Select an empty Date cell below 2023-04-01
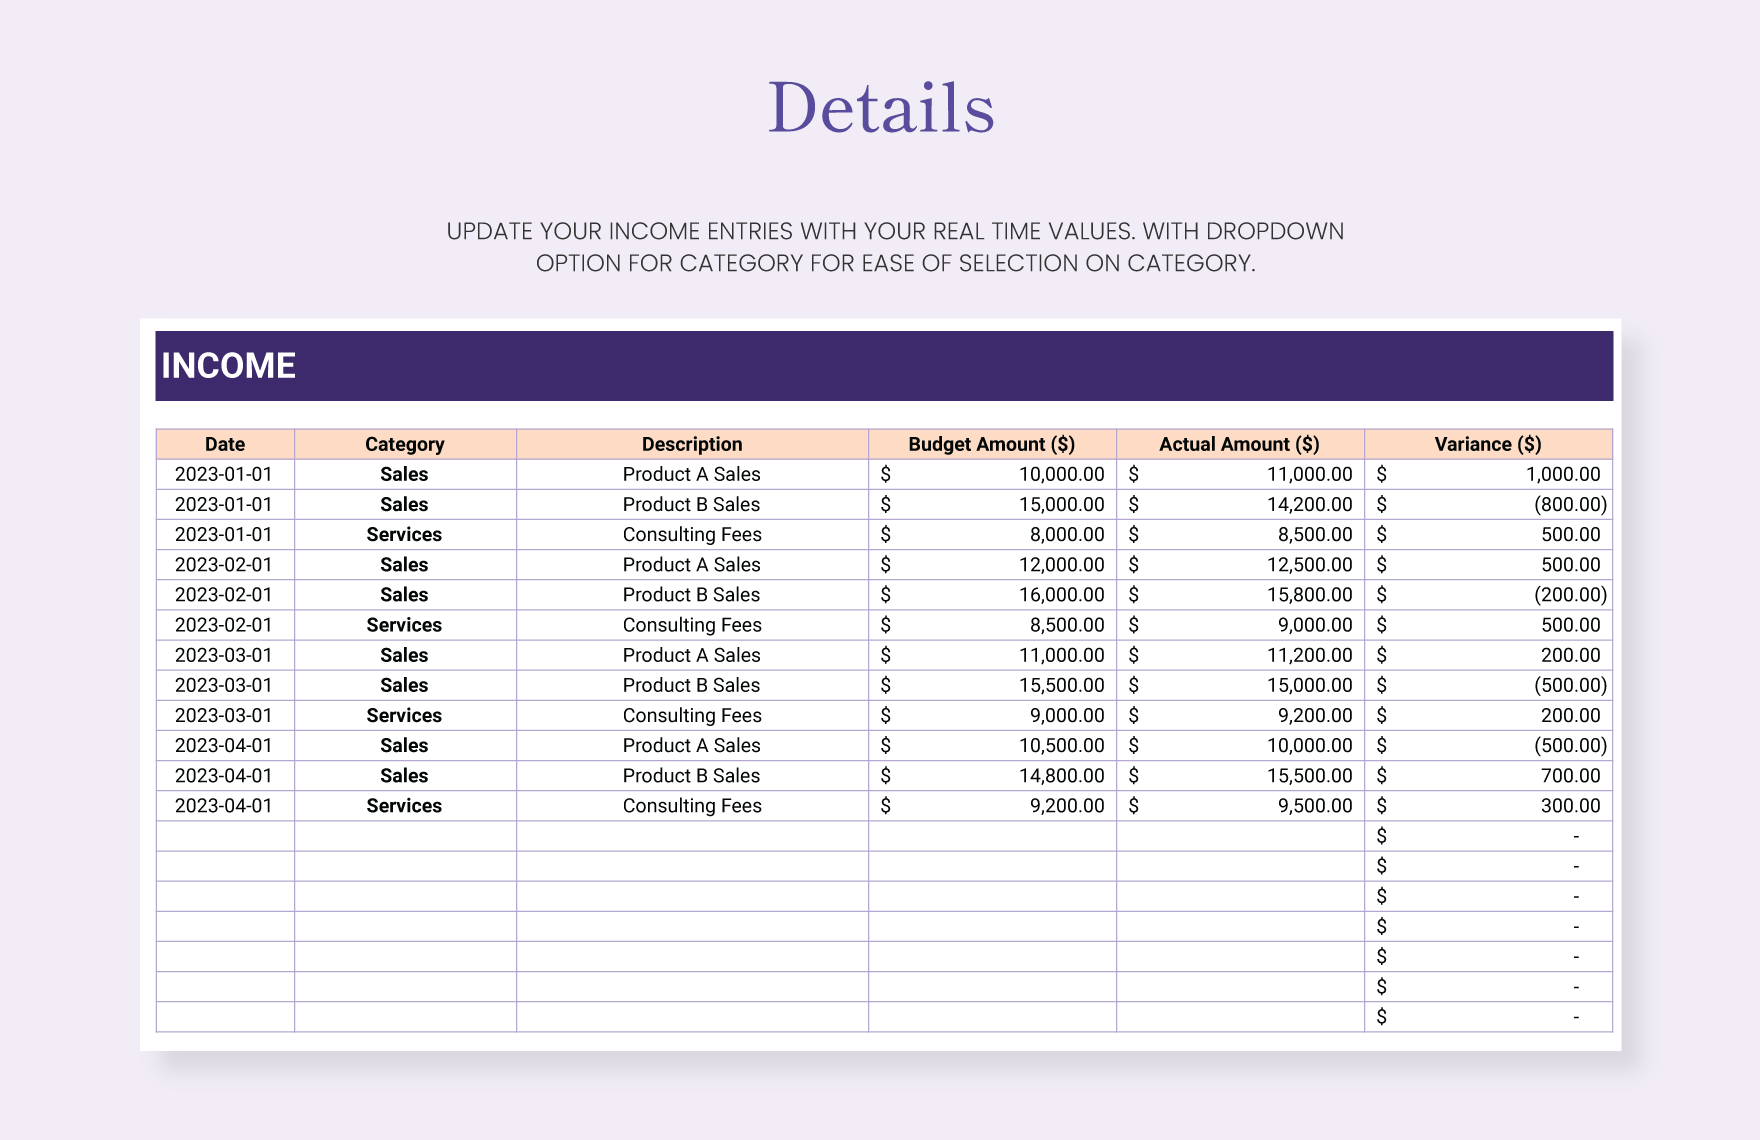This screenshot has height=1140, width=1760. tap(224, 835)
